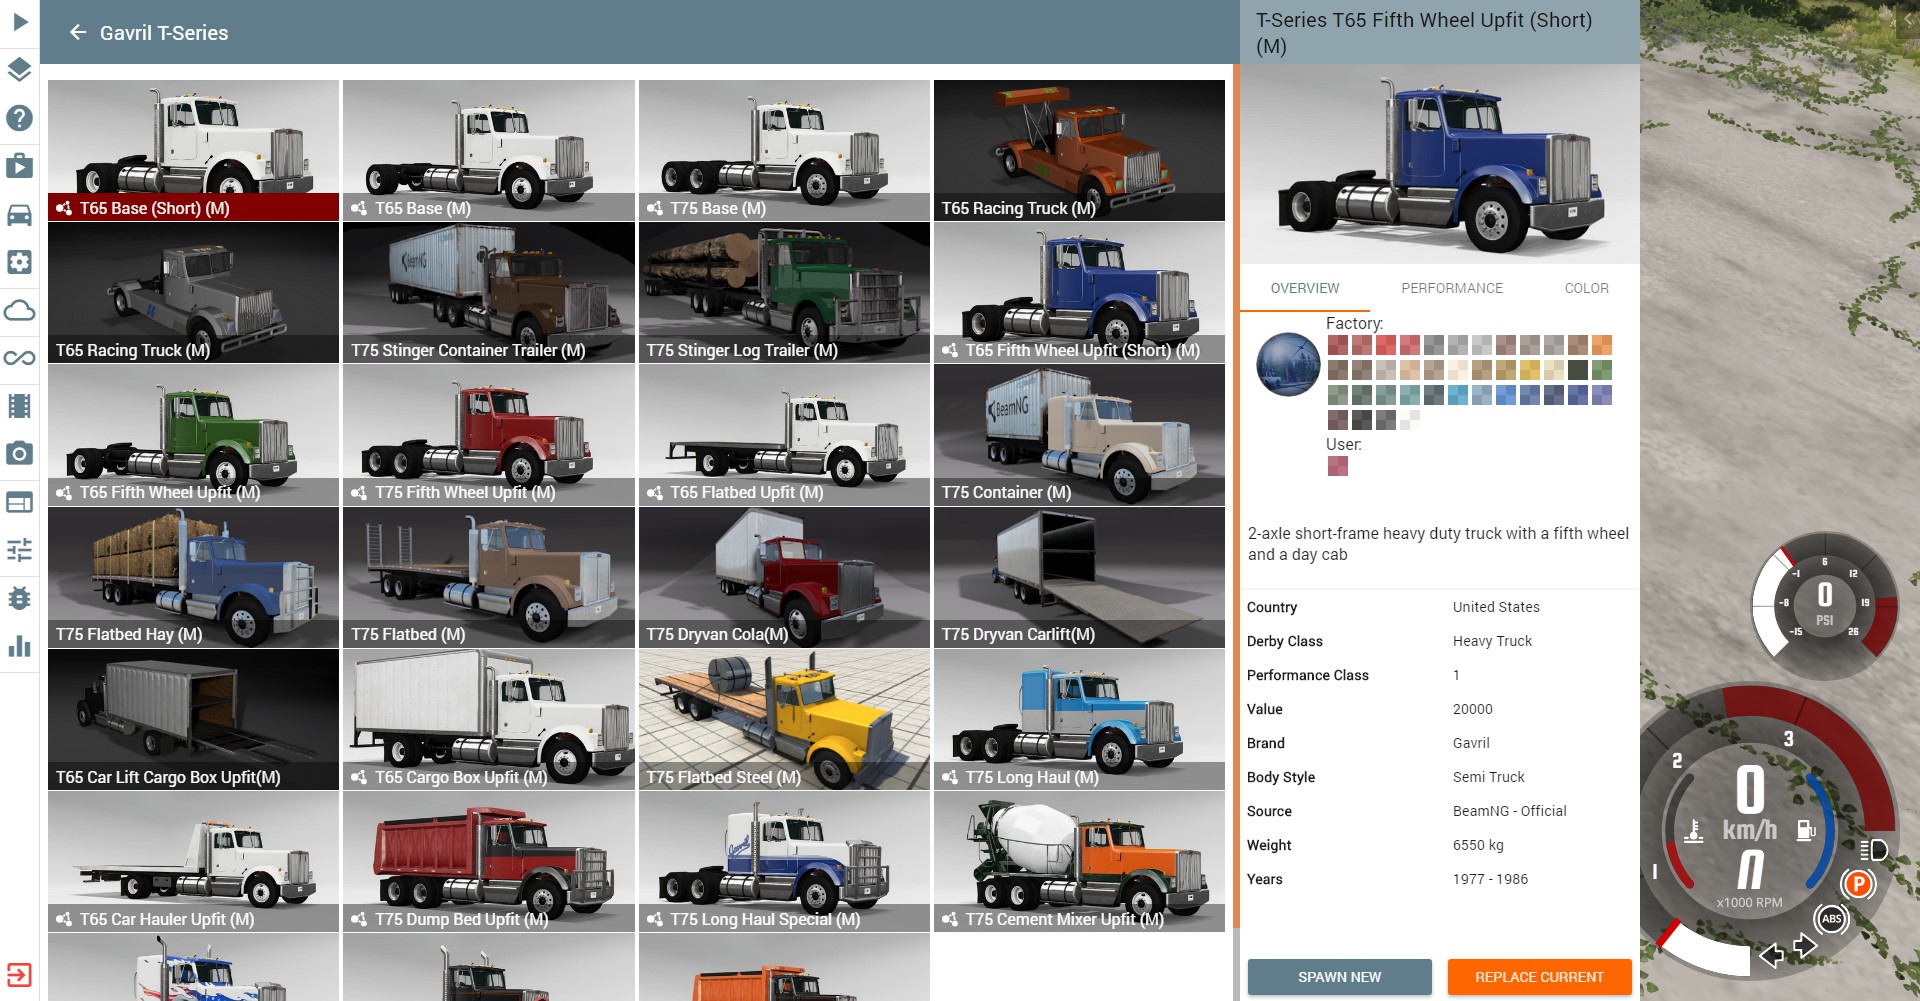Select the T65 Fifth Wheel Upfit (Short) thumbnail
Viewport: 1920px width, 1001px height.
(x=1079, y=292)
